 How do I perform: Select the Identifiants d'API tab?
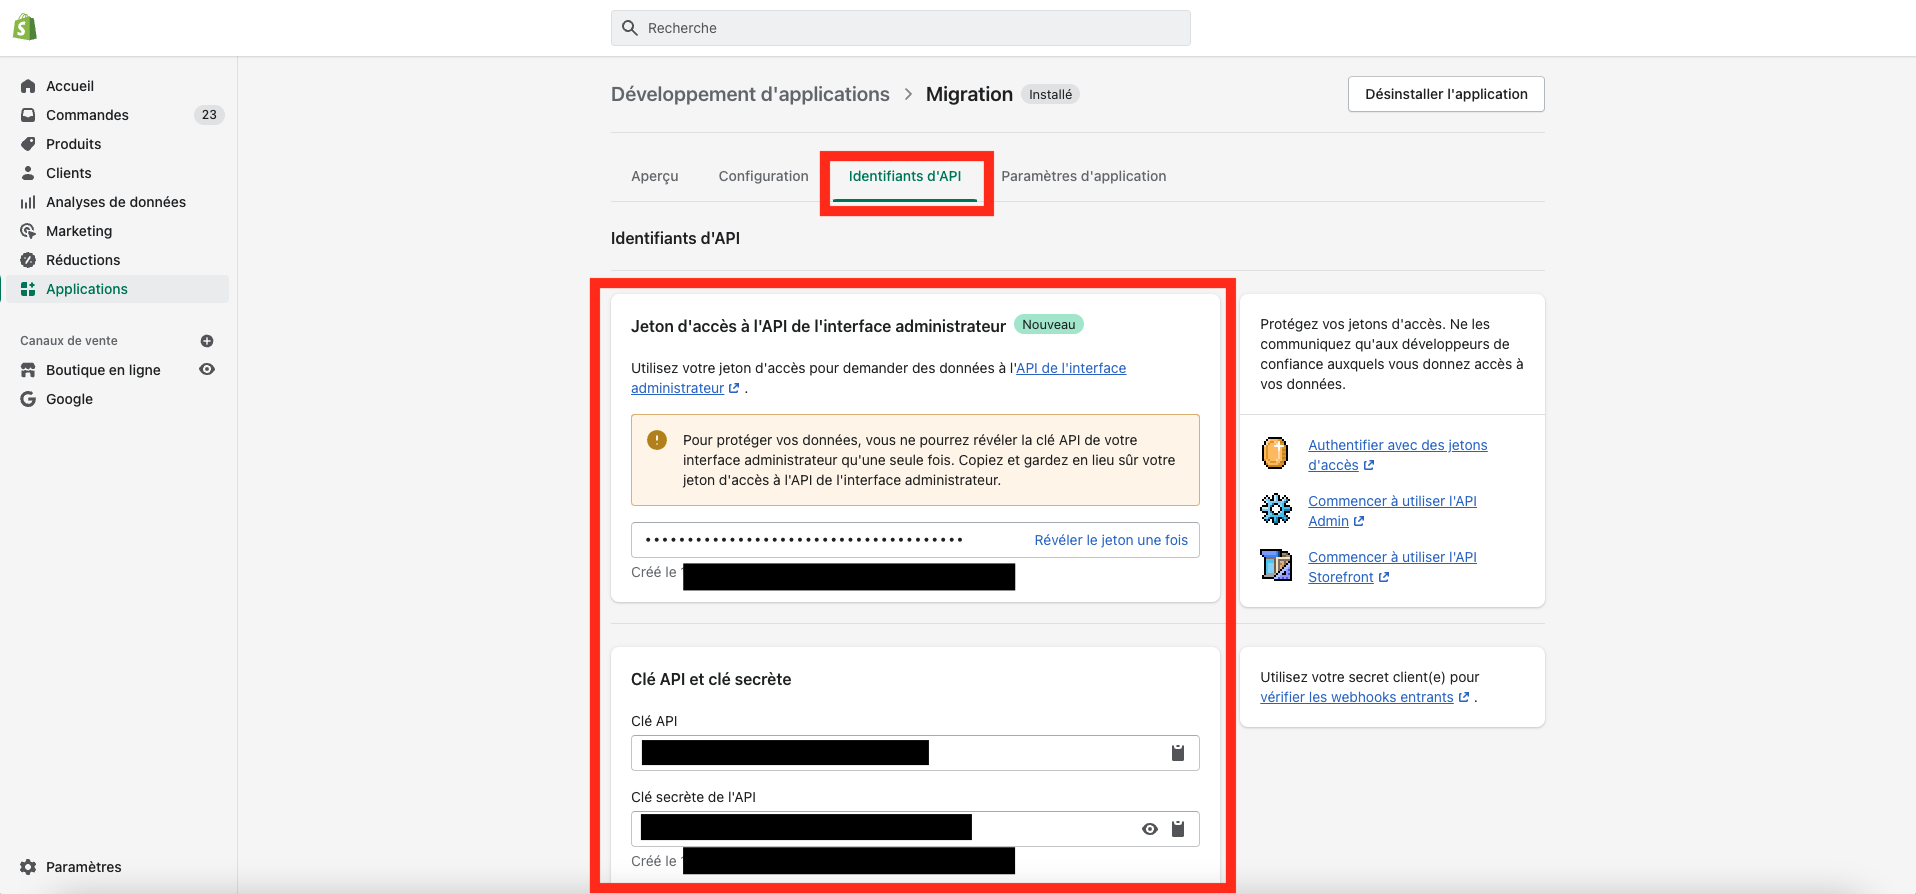click(x=905, y=176)
